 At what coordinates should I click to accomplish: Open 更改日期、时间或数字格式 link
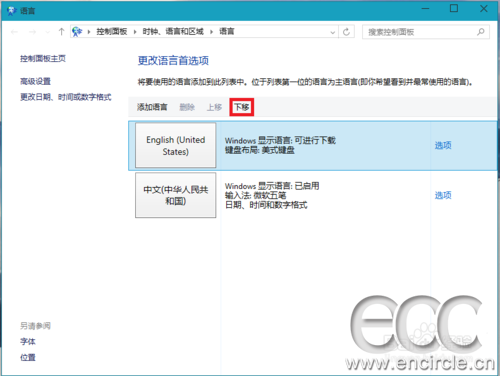66,97
